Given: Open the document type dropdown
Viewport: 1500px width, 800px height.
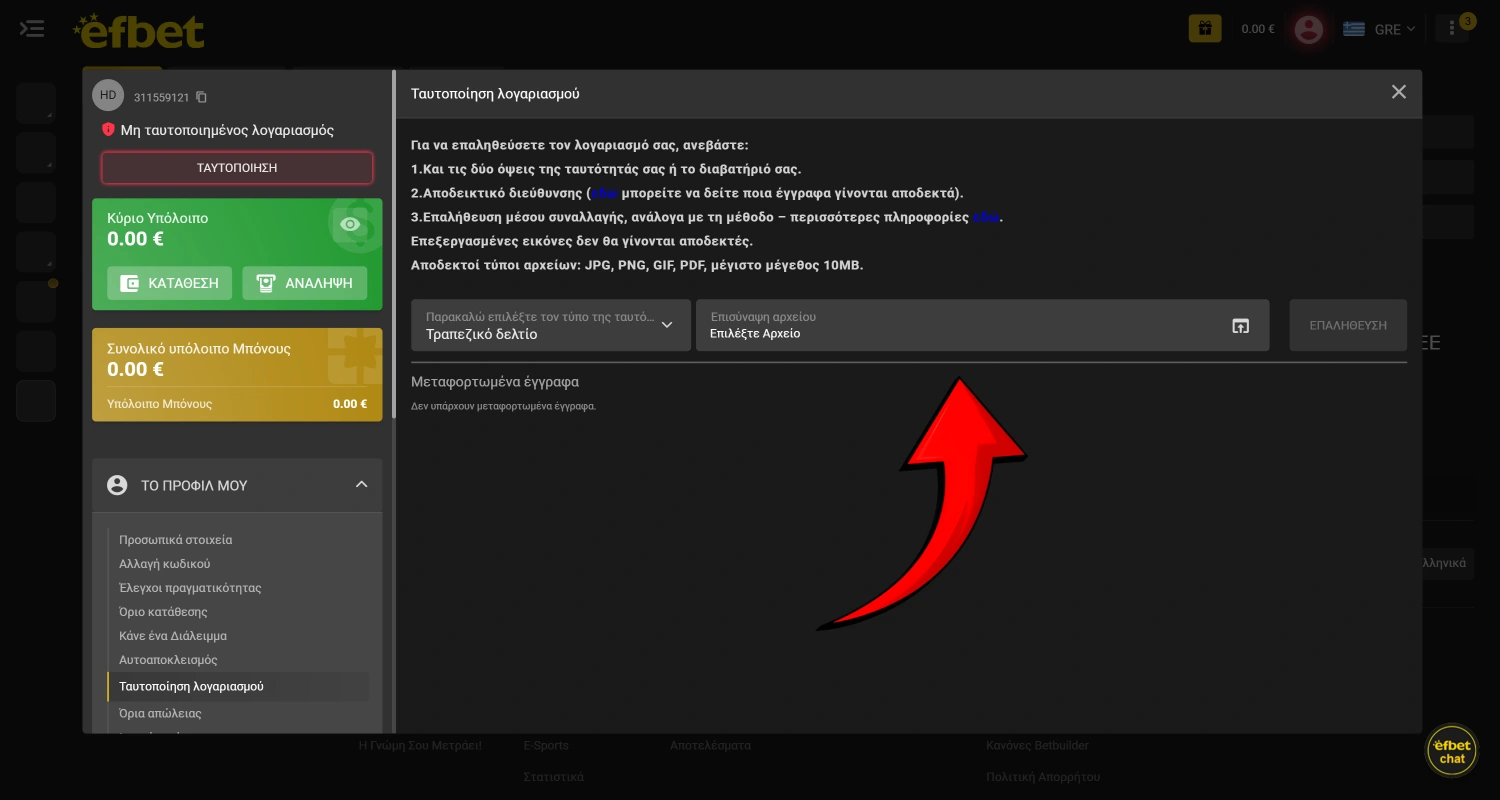Looking at the screenshot, I should click(550, 325).
